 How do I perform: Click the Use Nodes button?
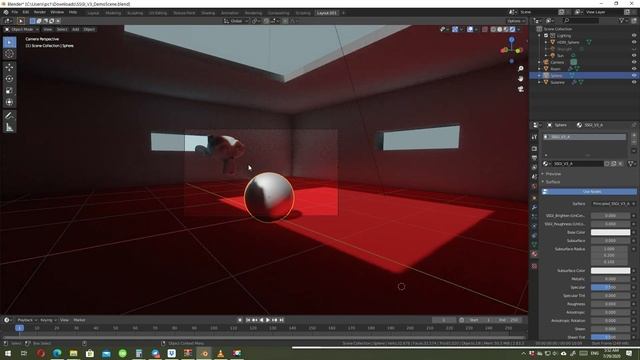pos(589,191)
